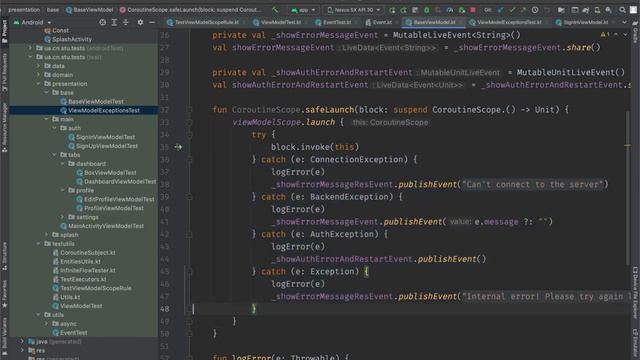Click the Make Project hammer icon
This screenshot has width=640, height=360.
(x=276, y=9)
